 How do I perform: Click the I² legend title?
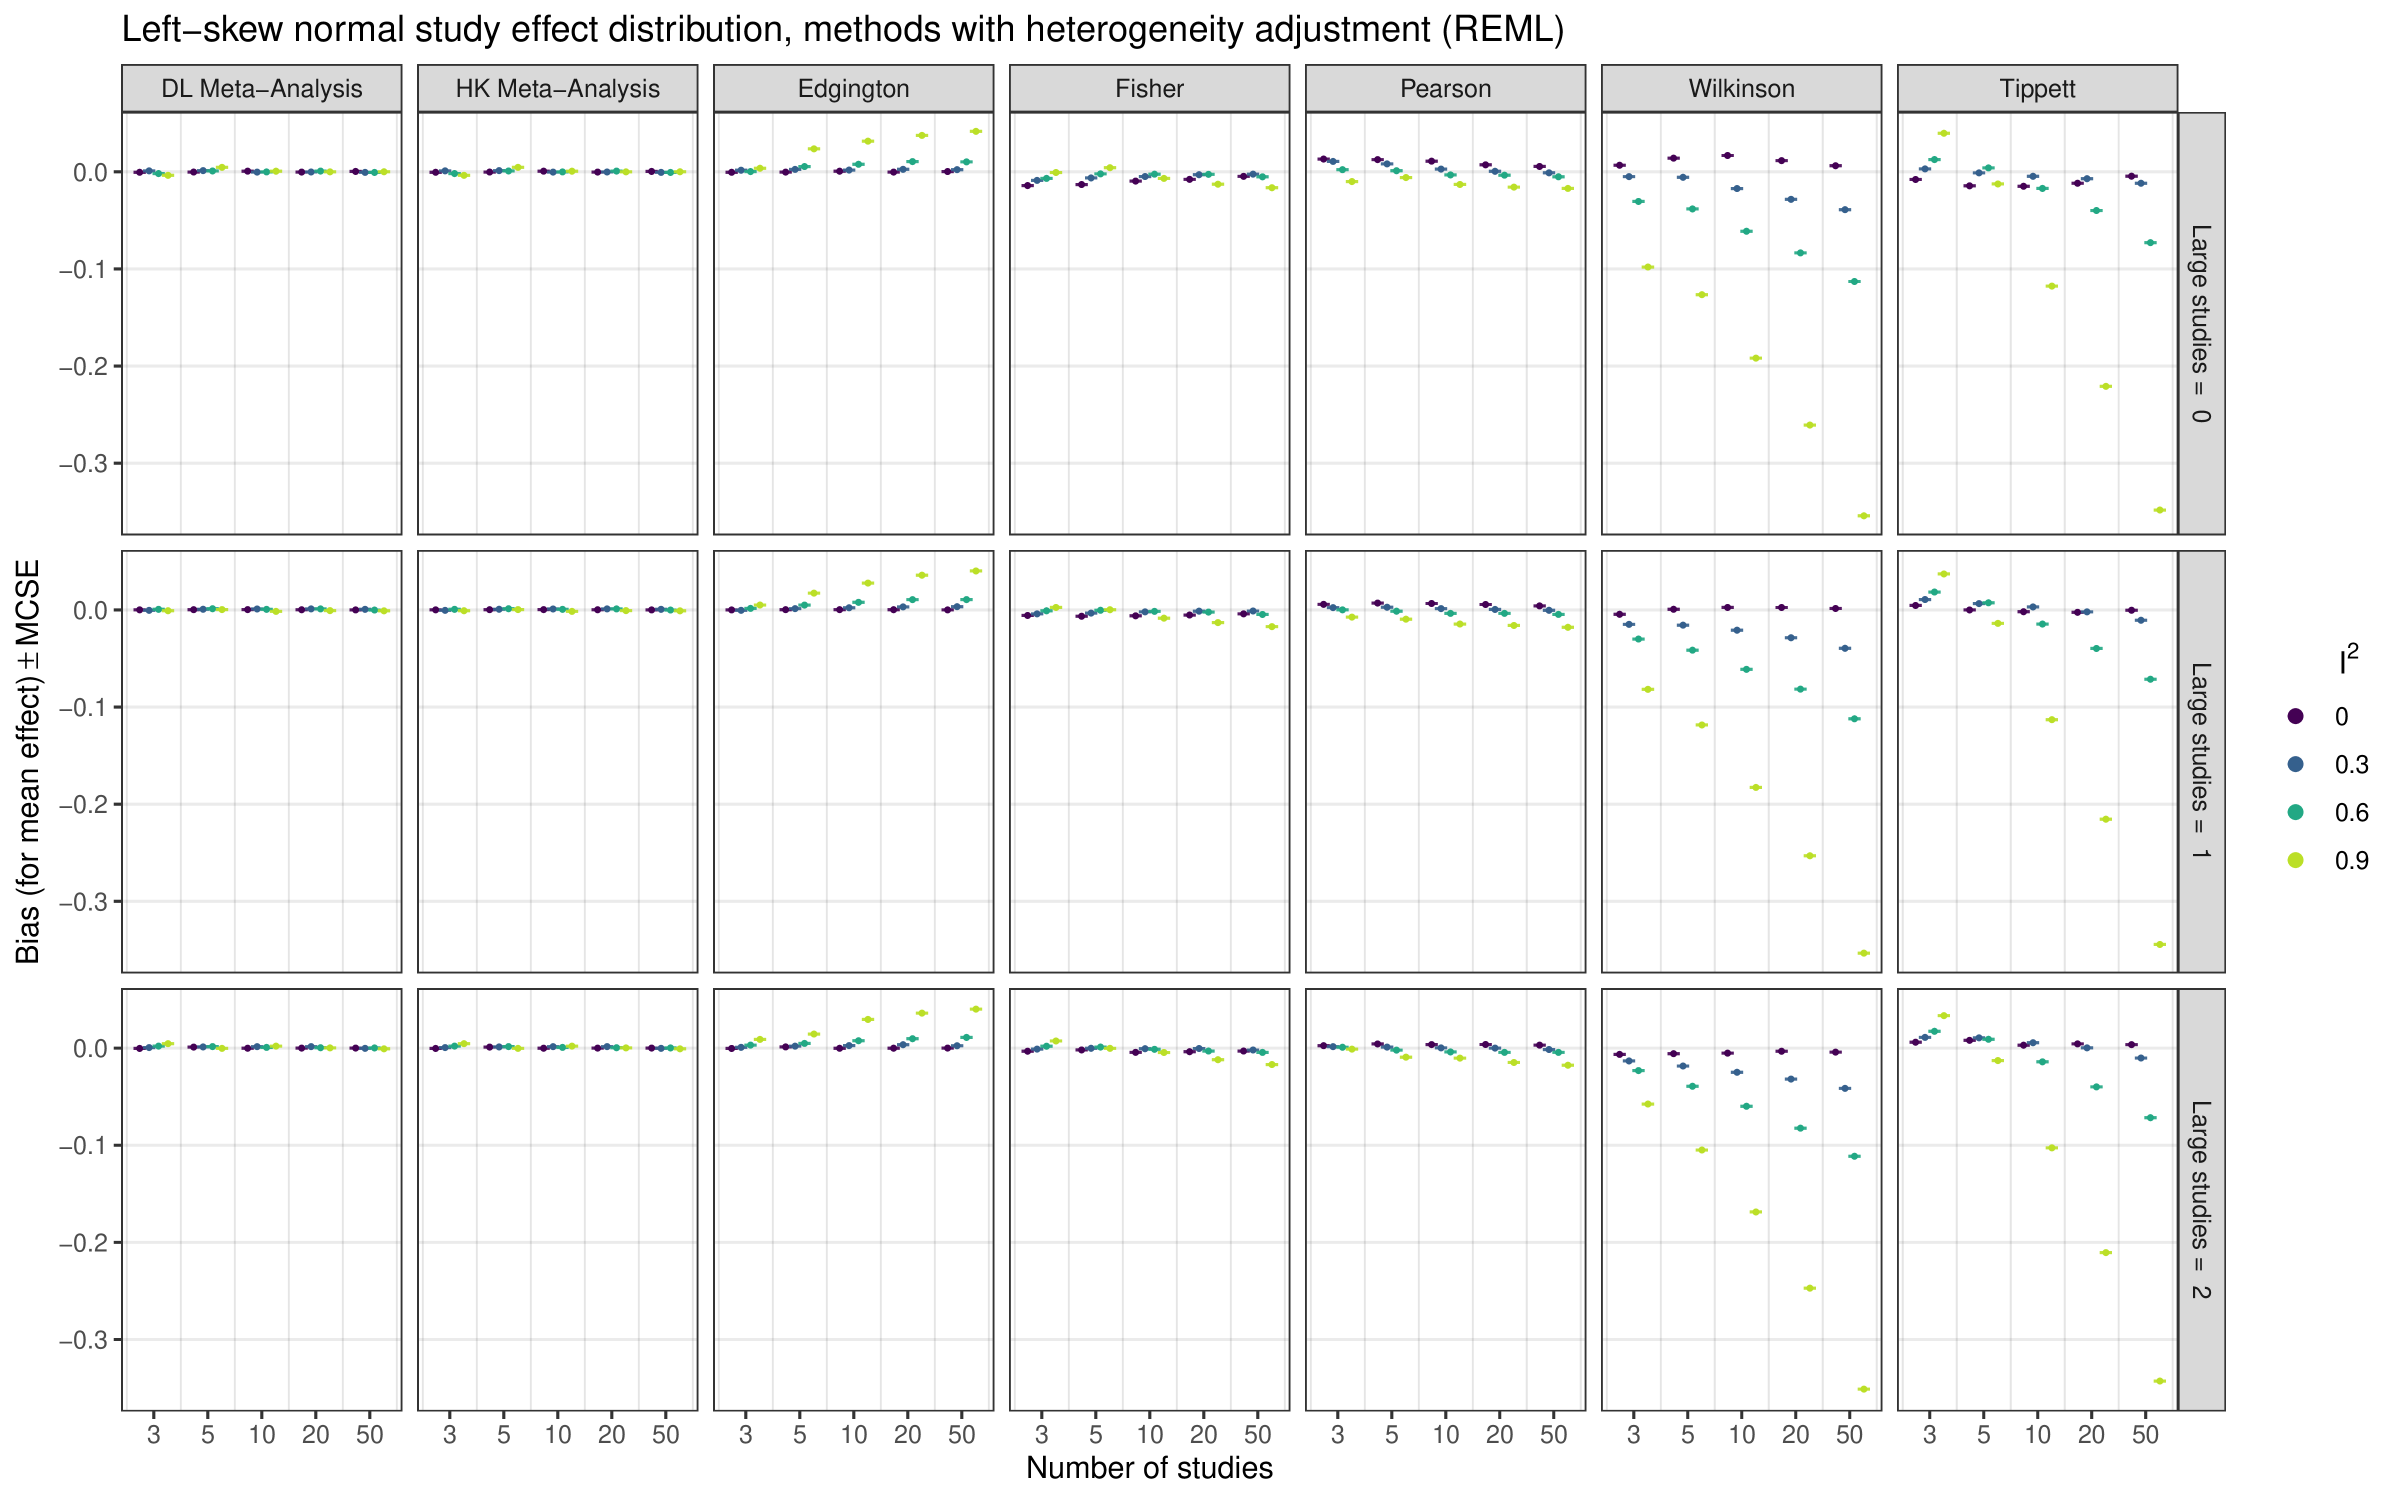(x=2348, y=661)
